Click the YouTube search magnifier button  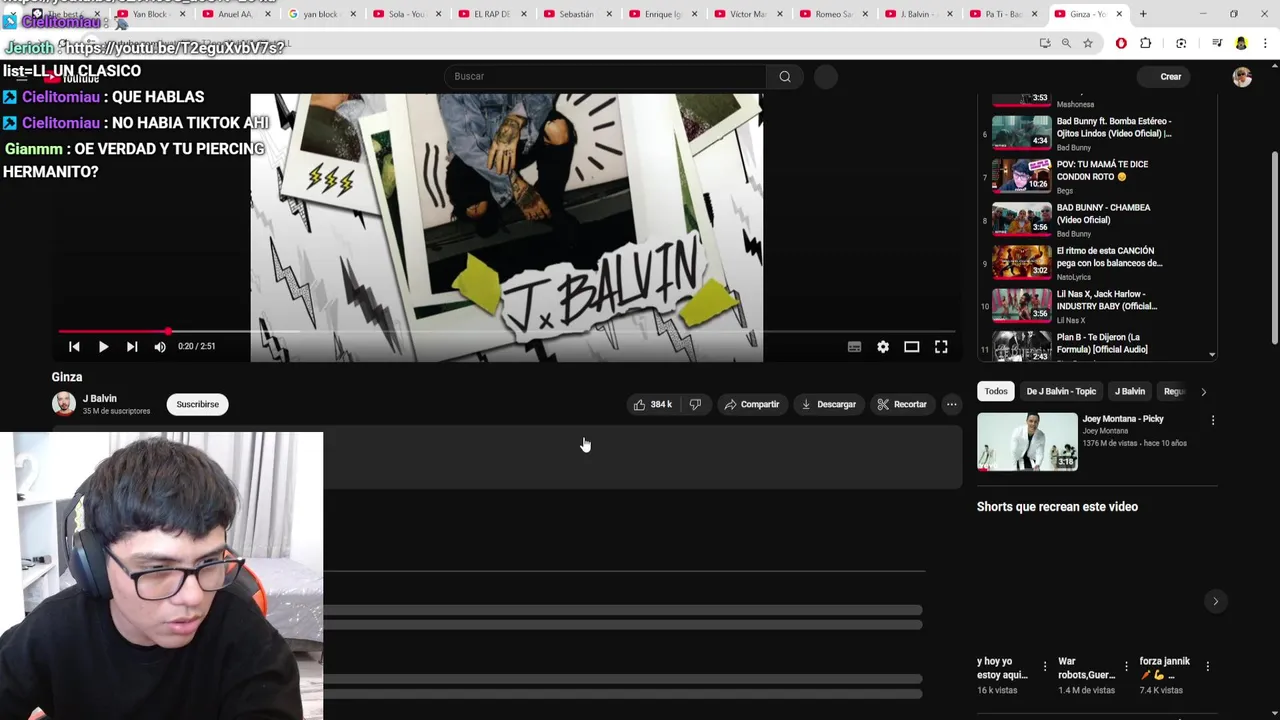tap(785, 76)
